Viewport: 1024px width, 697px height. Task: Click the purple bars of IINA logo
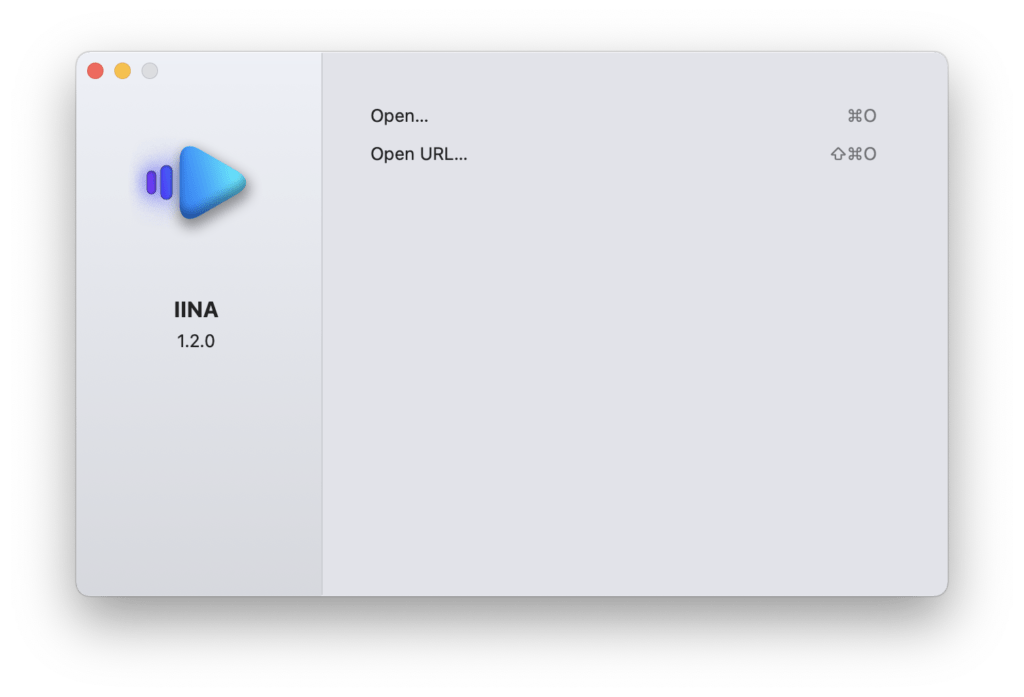coord(159,182)
